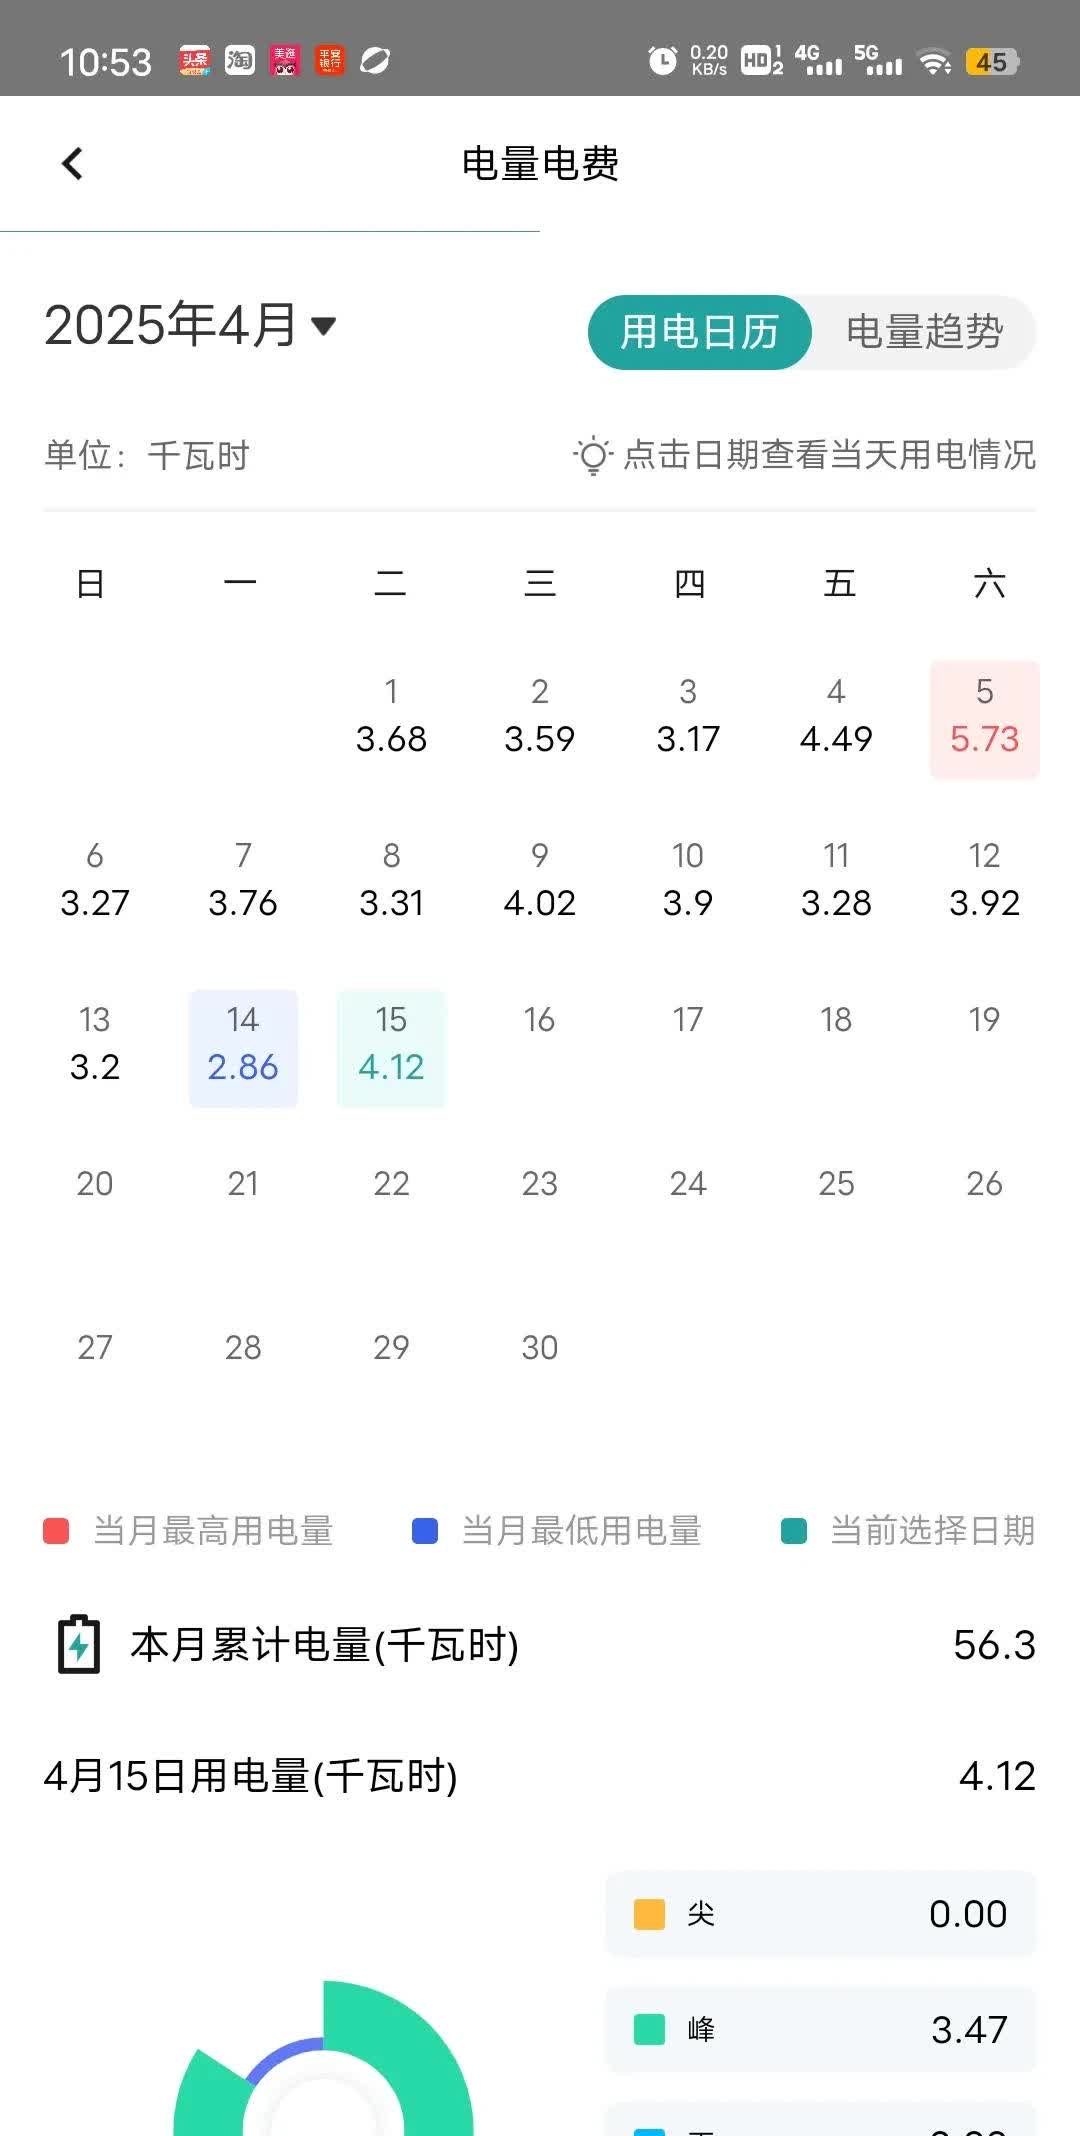Screen dimensions: 1080x2136
Task: Tap the red 当月最高用电量 legend swatch
Action: click(x=56, y=1531)
